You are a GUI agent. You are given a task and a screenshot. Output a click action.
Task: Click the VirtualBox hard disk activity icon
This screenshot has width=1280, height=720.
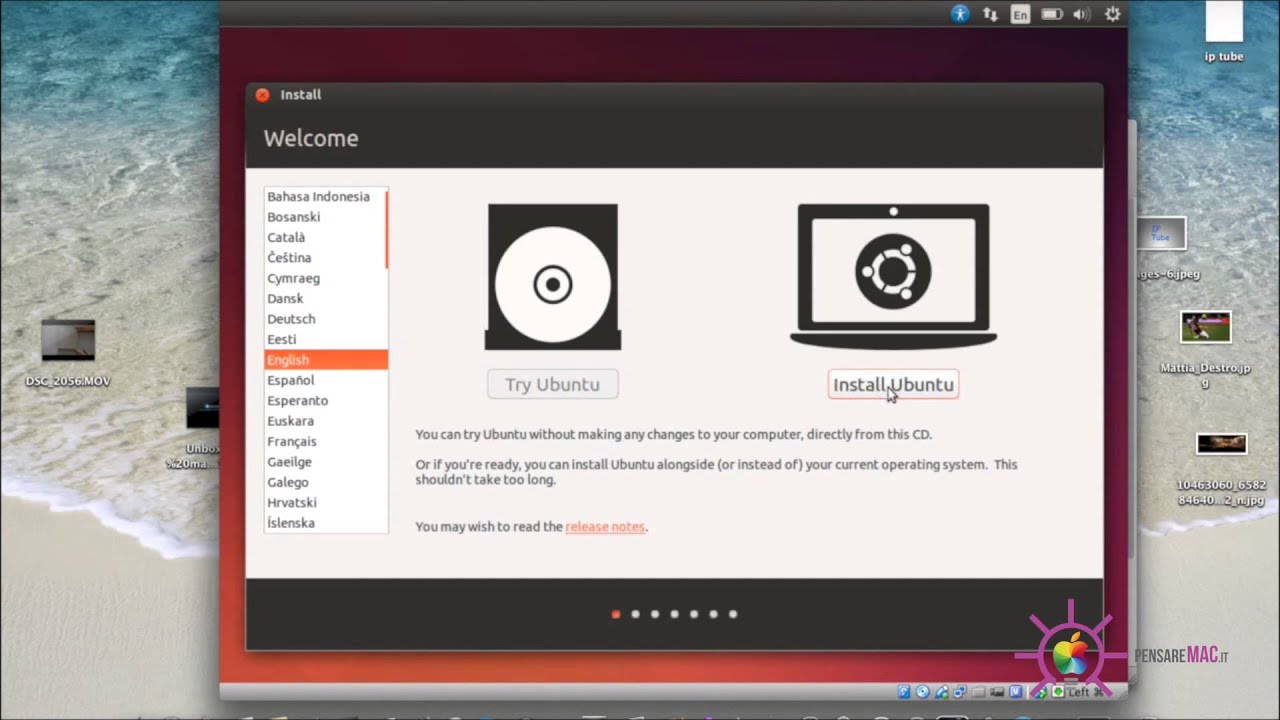coord(904,691)
